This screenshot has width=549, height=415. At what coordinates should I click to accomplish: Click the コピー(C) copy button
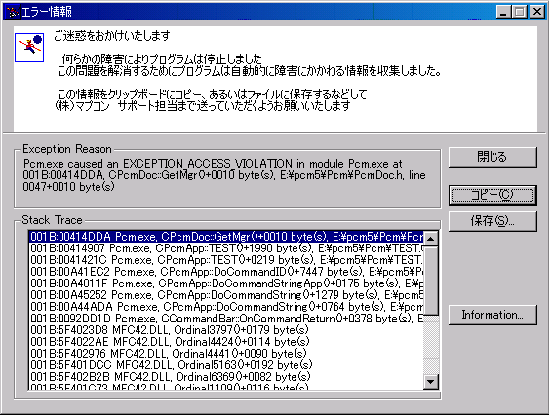pyautogui.click(x=493, y=195)
